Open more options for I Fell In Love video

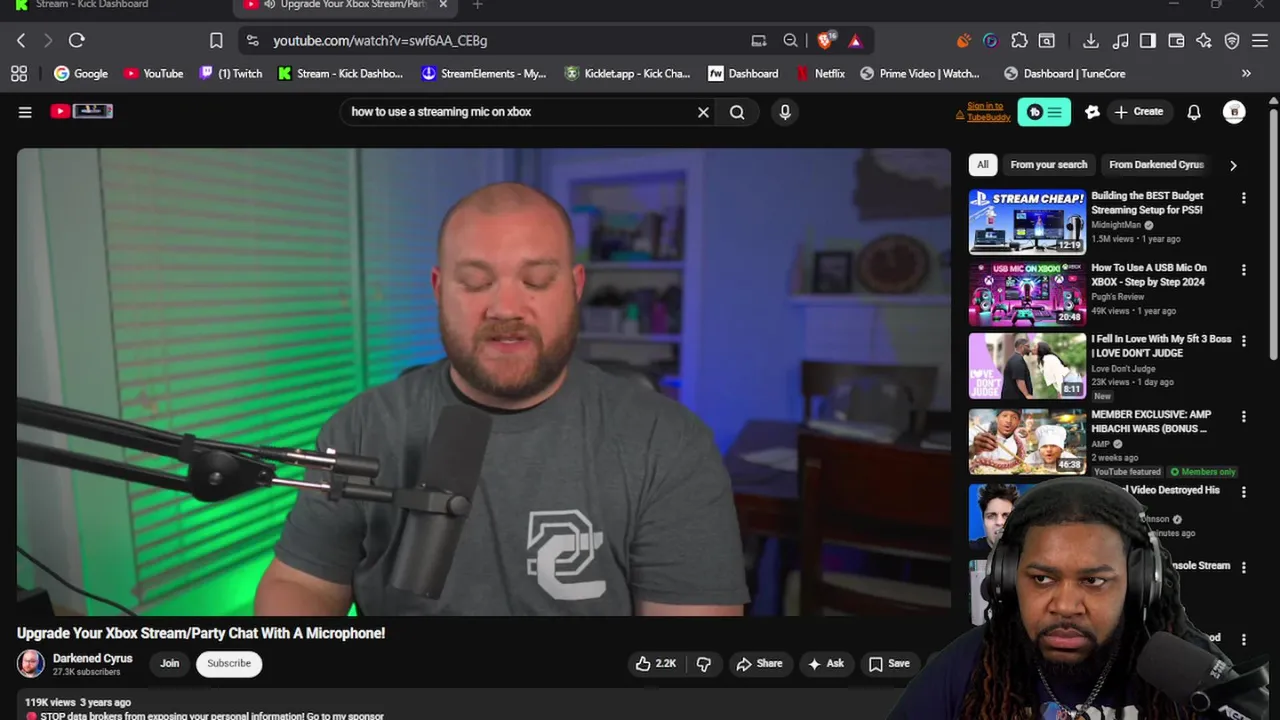pos(1243,341)
